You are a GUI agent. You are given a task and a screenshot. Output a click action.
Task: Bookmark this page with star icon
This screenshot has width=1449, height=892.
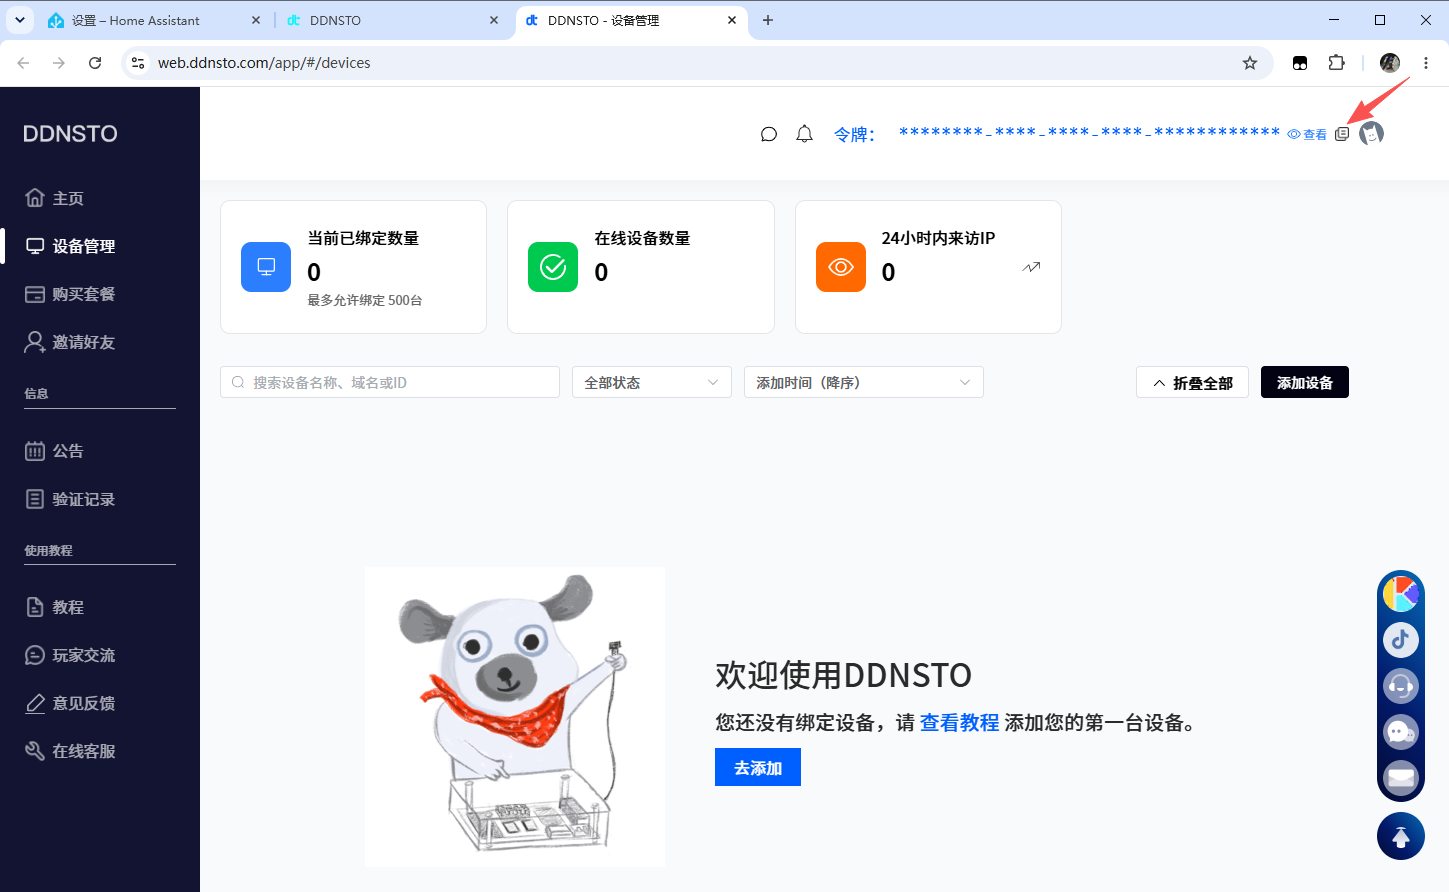click(1250, 63)
